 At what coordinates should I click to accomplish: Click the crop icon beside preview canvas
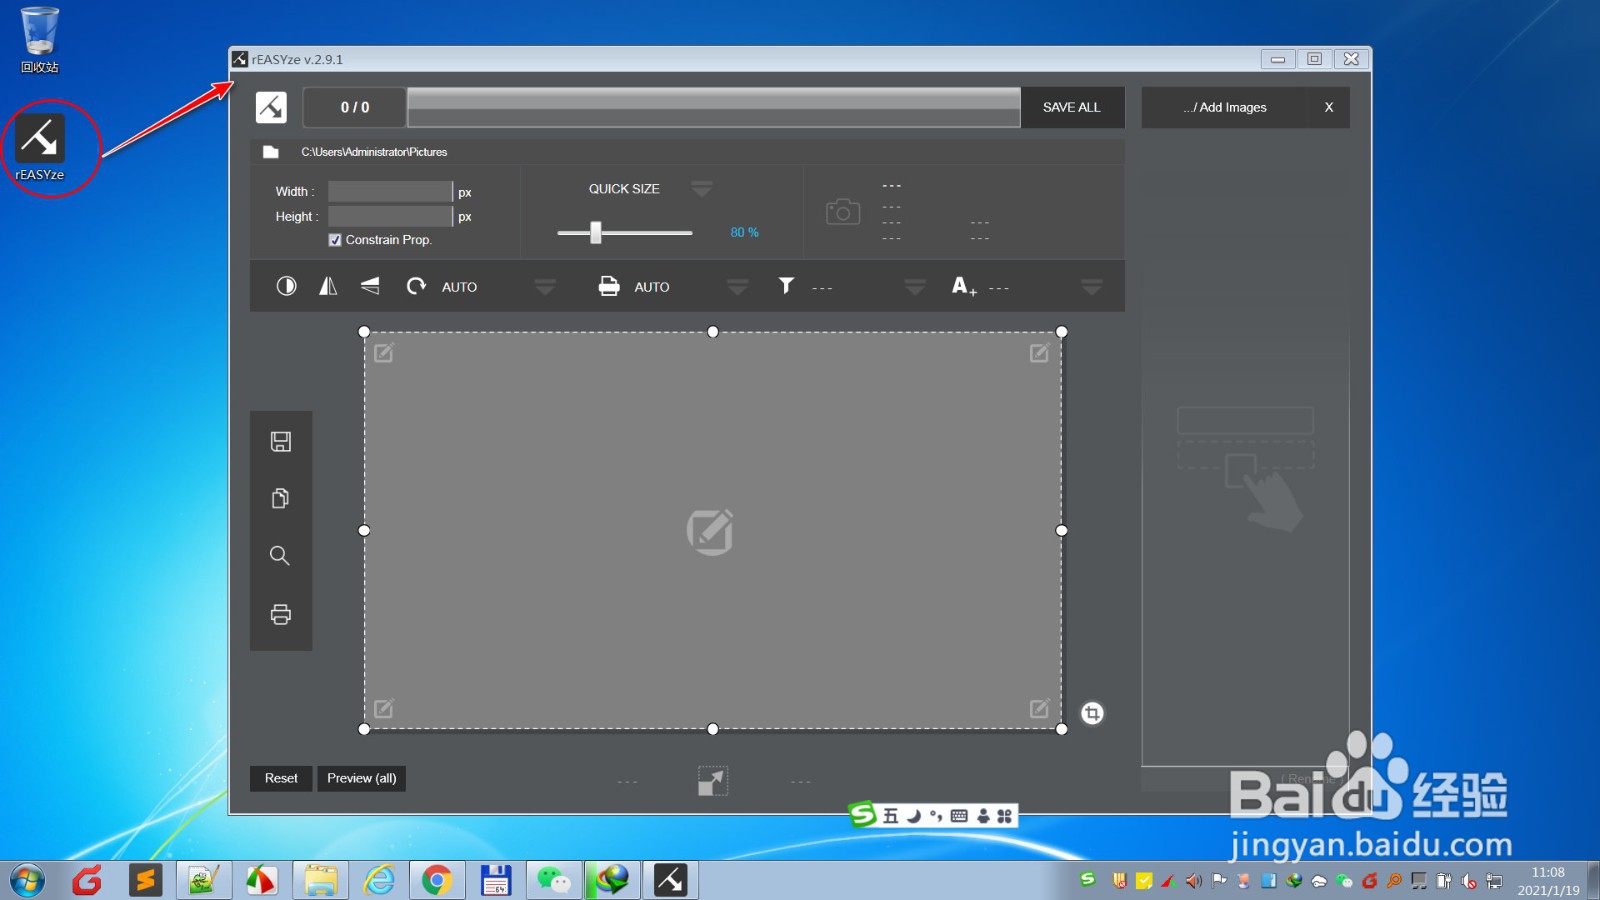click(1092, 713)
